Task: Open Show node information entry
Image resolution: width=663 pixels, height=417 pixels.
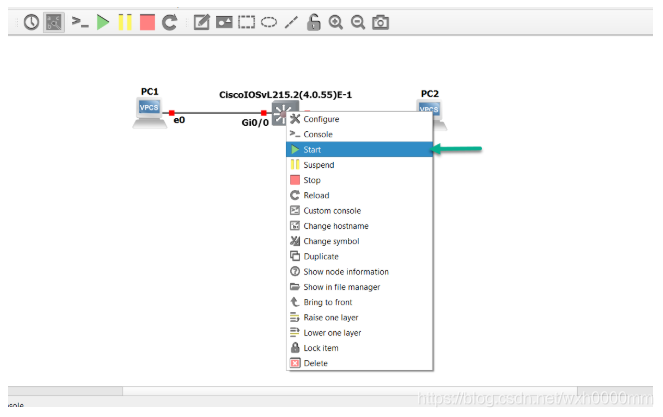Action: point(359,272)
